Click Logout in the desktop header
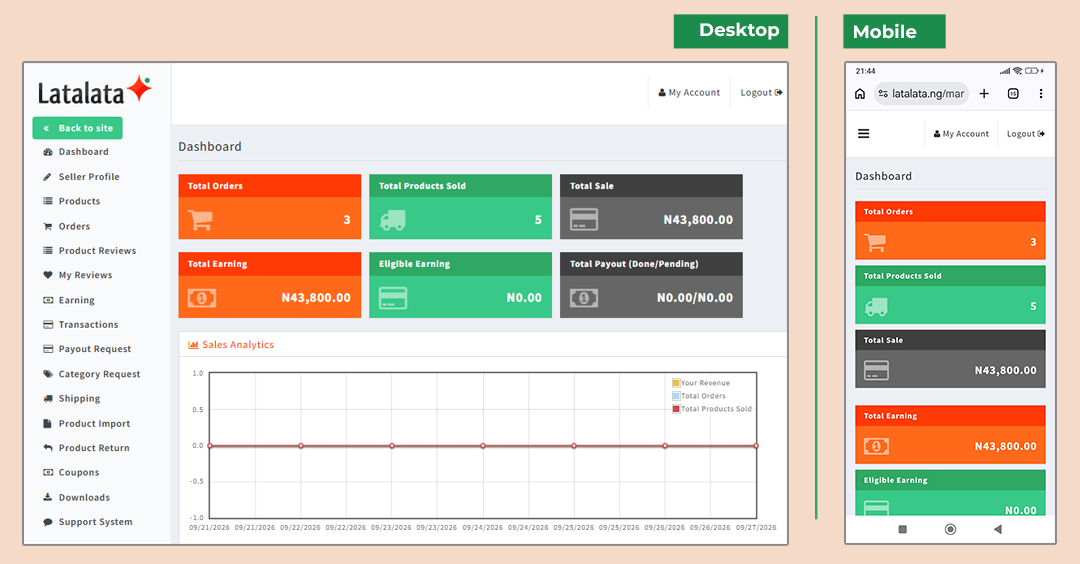1080x564 pixels. [761, 92]
